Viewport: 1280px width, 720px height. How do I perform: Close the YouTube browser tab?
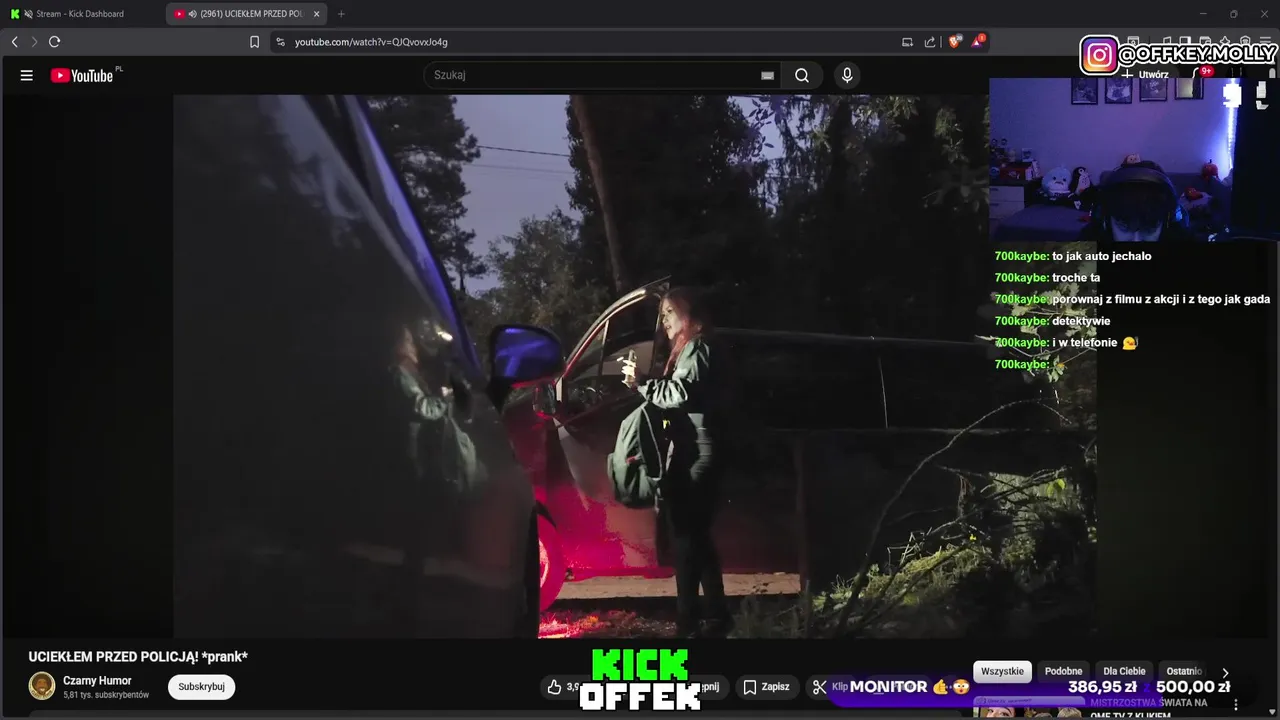click(317, 14)
